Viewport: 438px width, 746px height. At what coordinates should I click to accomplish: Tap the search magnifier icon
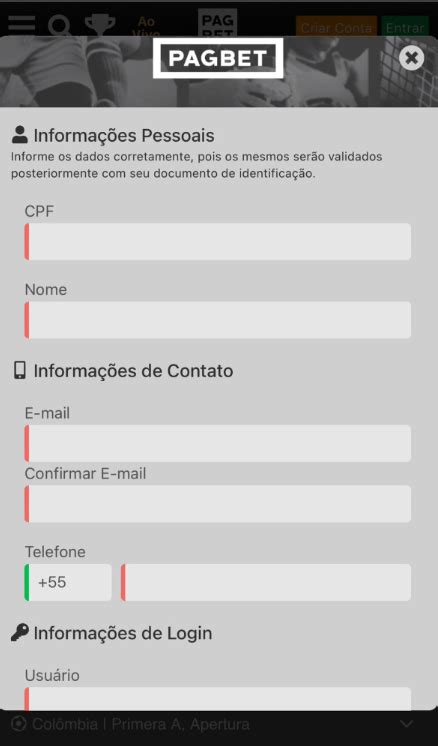(59, 26)
